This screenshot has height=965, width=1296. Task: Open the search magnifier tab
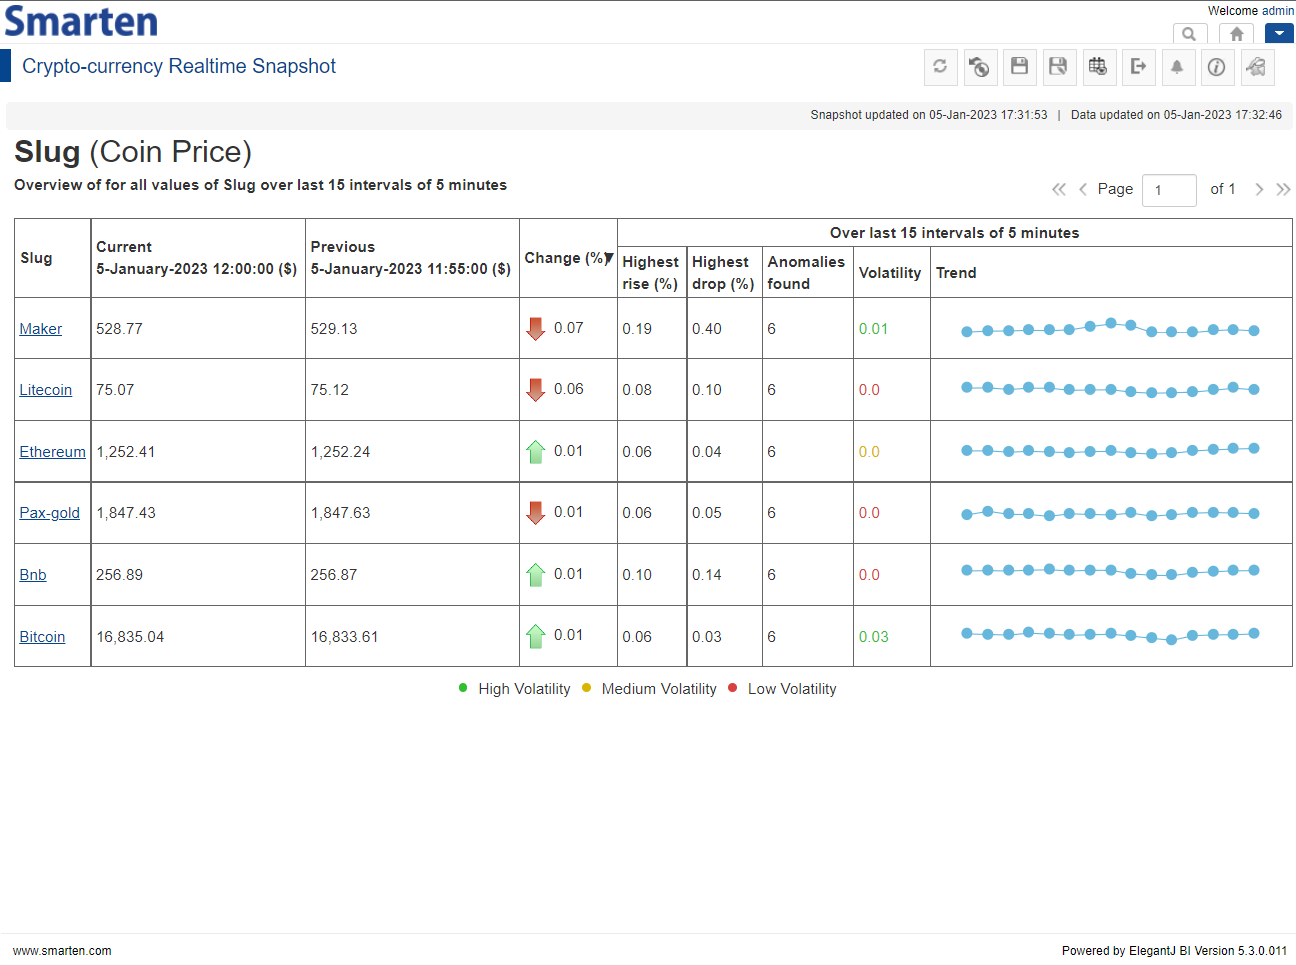(1189, 34)
